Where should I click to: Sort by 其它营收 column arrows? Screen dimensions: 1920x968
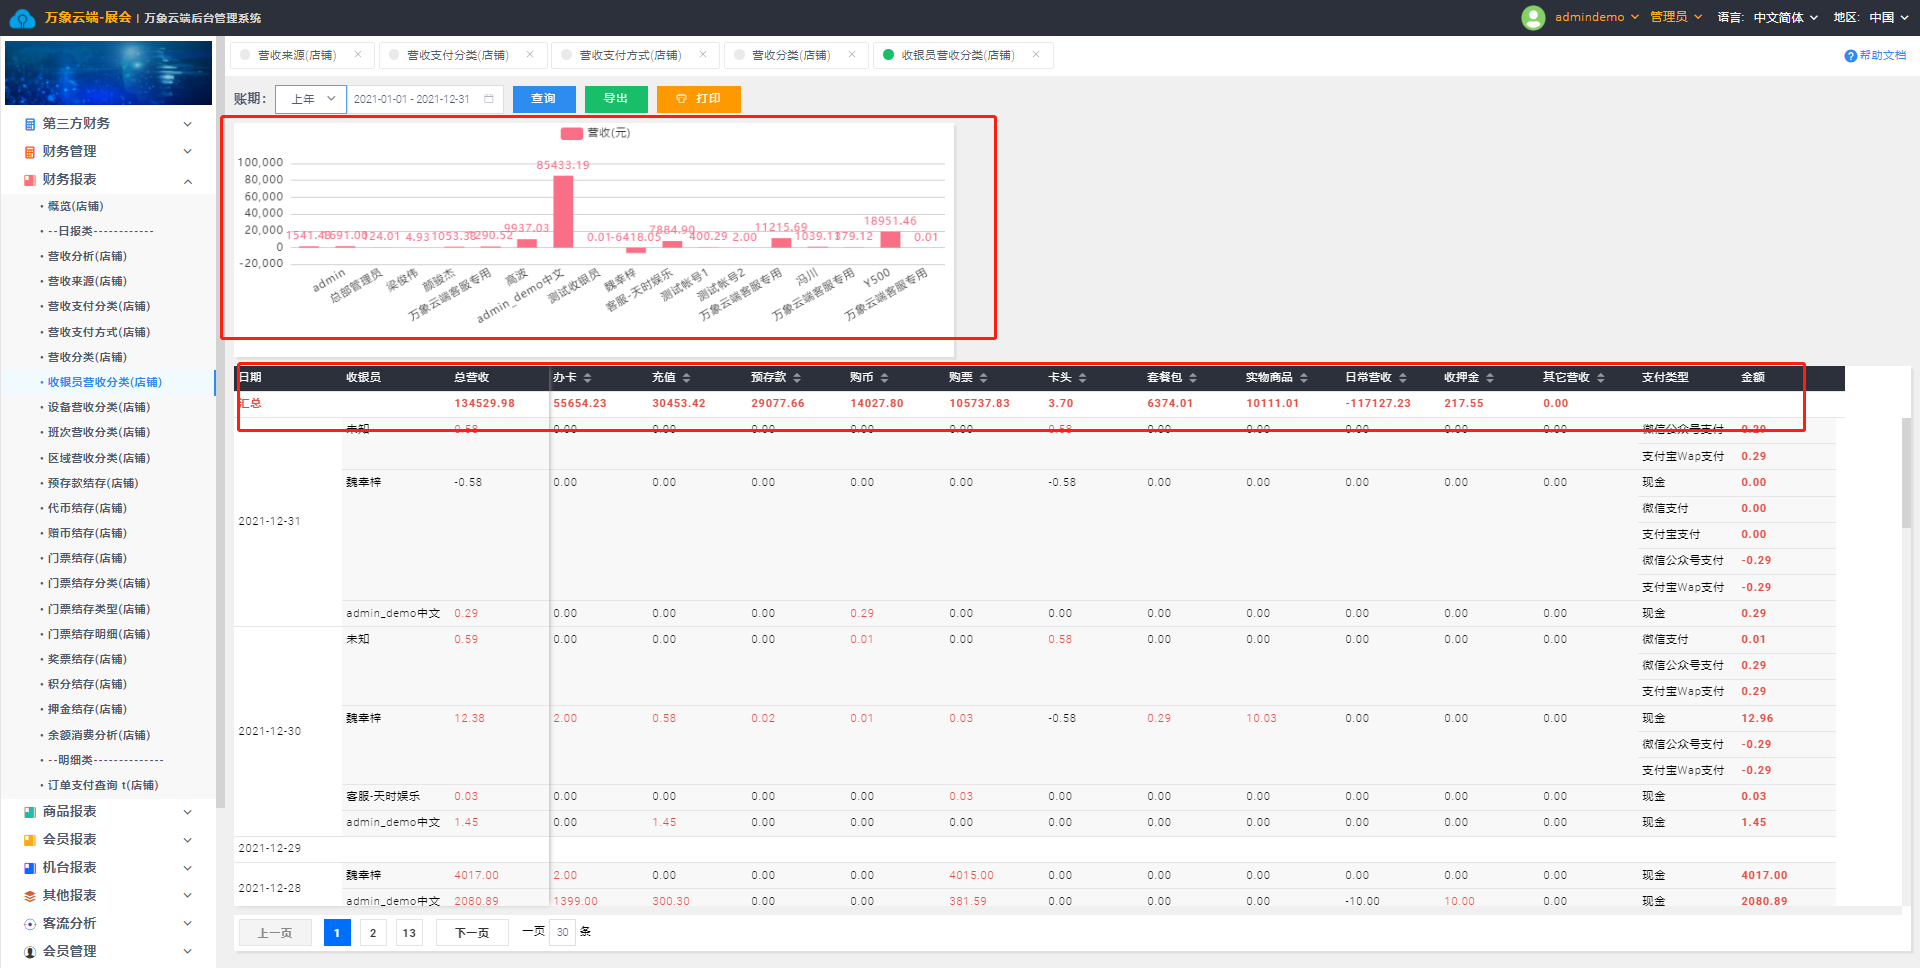click(x=1601, y=378)
